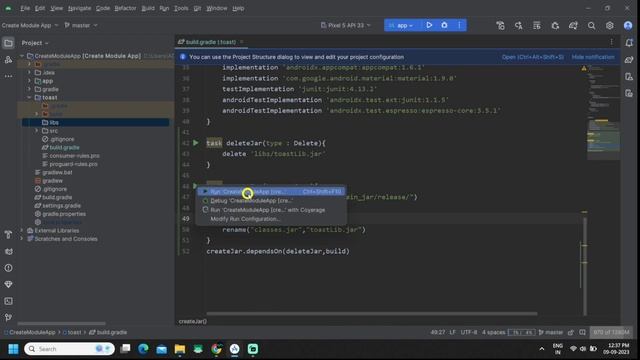Open more run actions menu
The image size is (640, 360).
459,25
